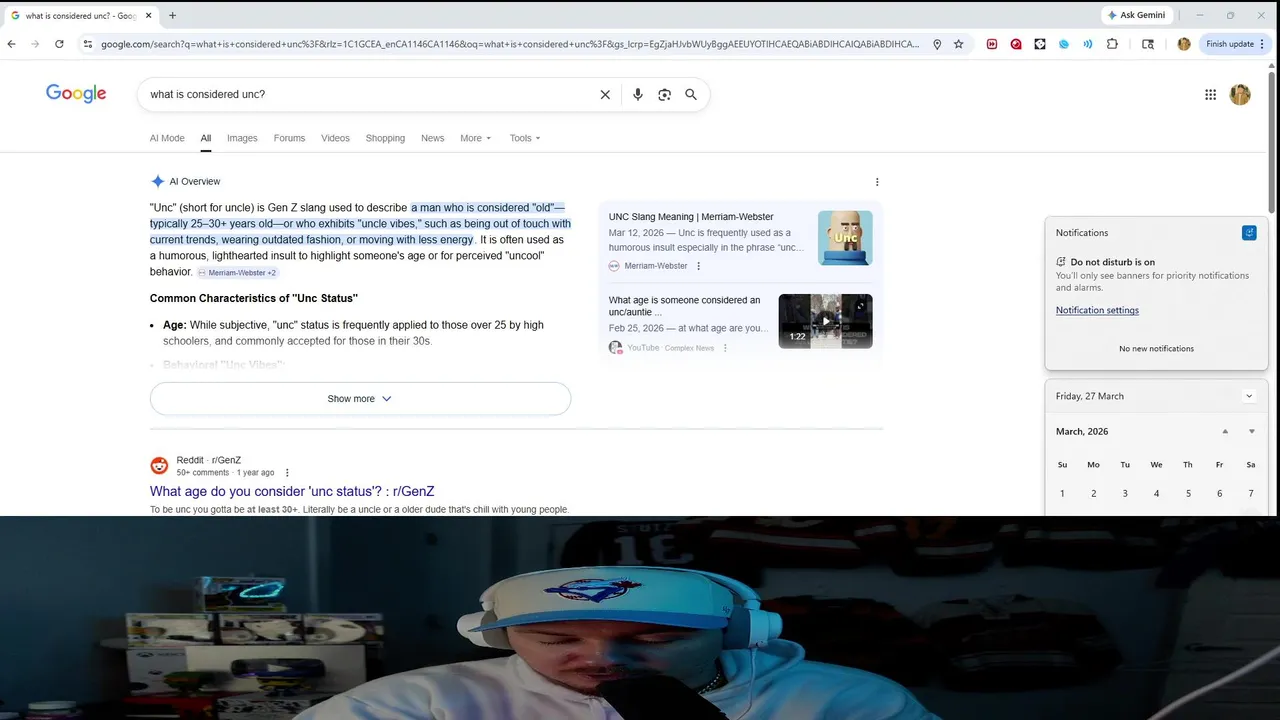The height and width of the screenshot is (720, 1280).
Task: Bookmark this page with the star icon
Action: click(958, 44)
